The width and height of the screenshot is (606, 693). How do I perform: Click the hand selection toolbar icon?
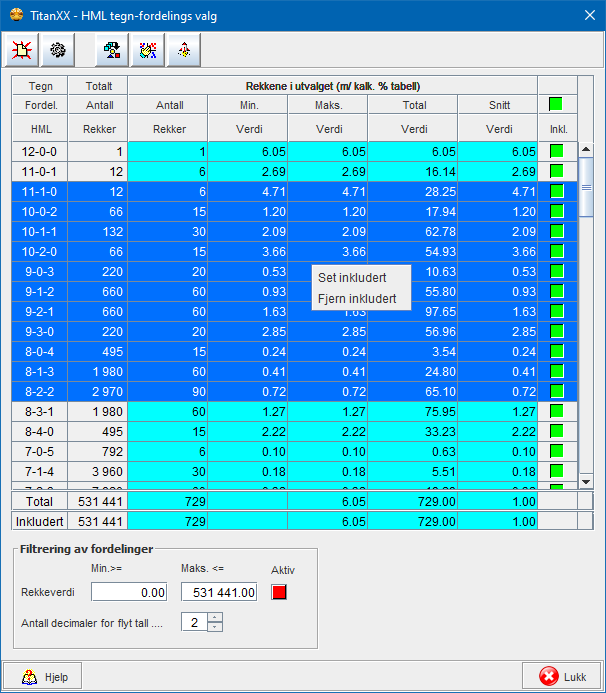148,50
